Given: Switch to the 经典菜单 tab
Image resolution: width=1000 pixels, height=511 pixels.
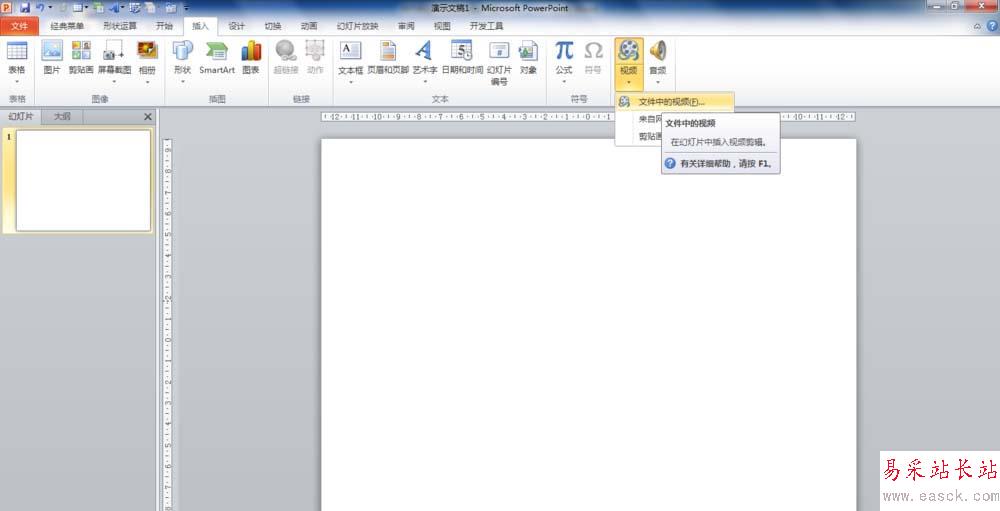Looking at the screenshot, I should click(67, 26).
